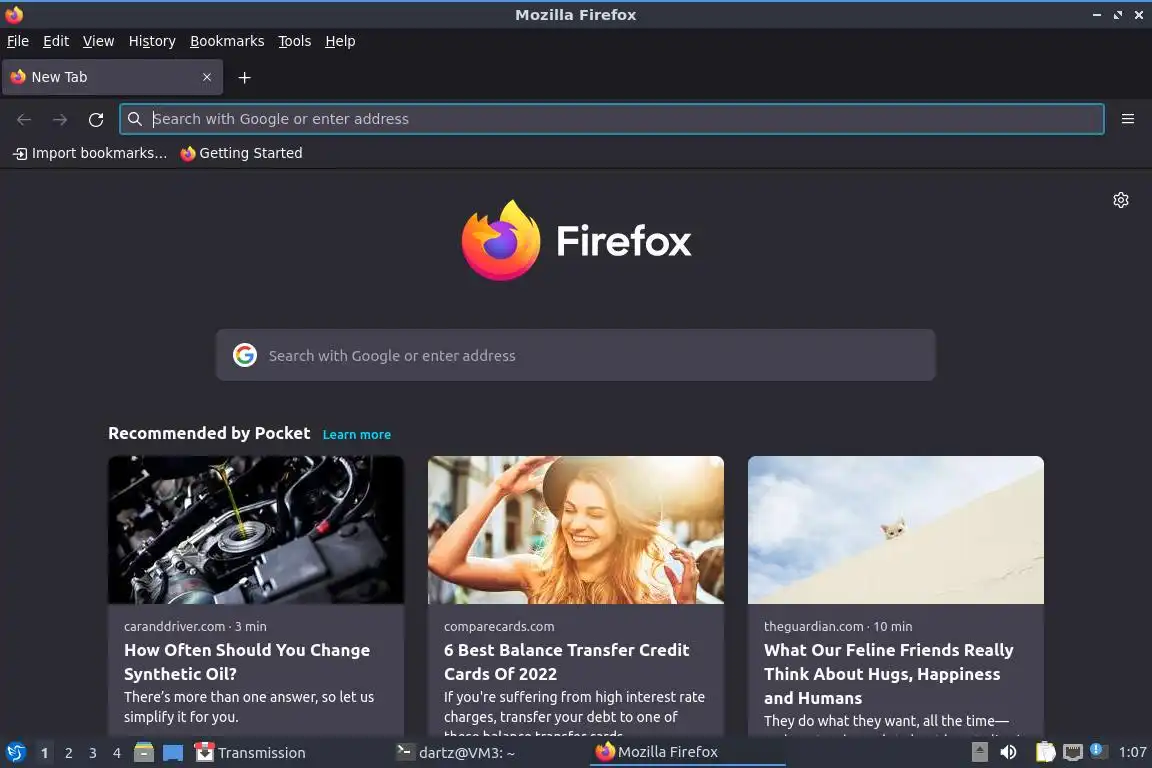1152x768 pixels.
Task: Open the taskbar application start menu
Action: pyautogui.click(x=15, y=753)
